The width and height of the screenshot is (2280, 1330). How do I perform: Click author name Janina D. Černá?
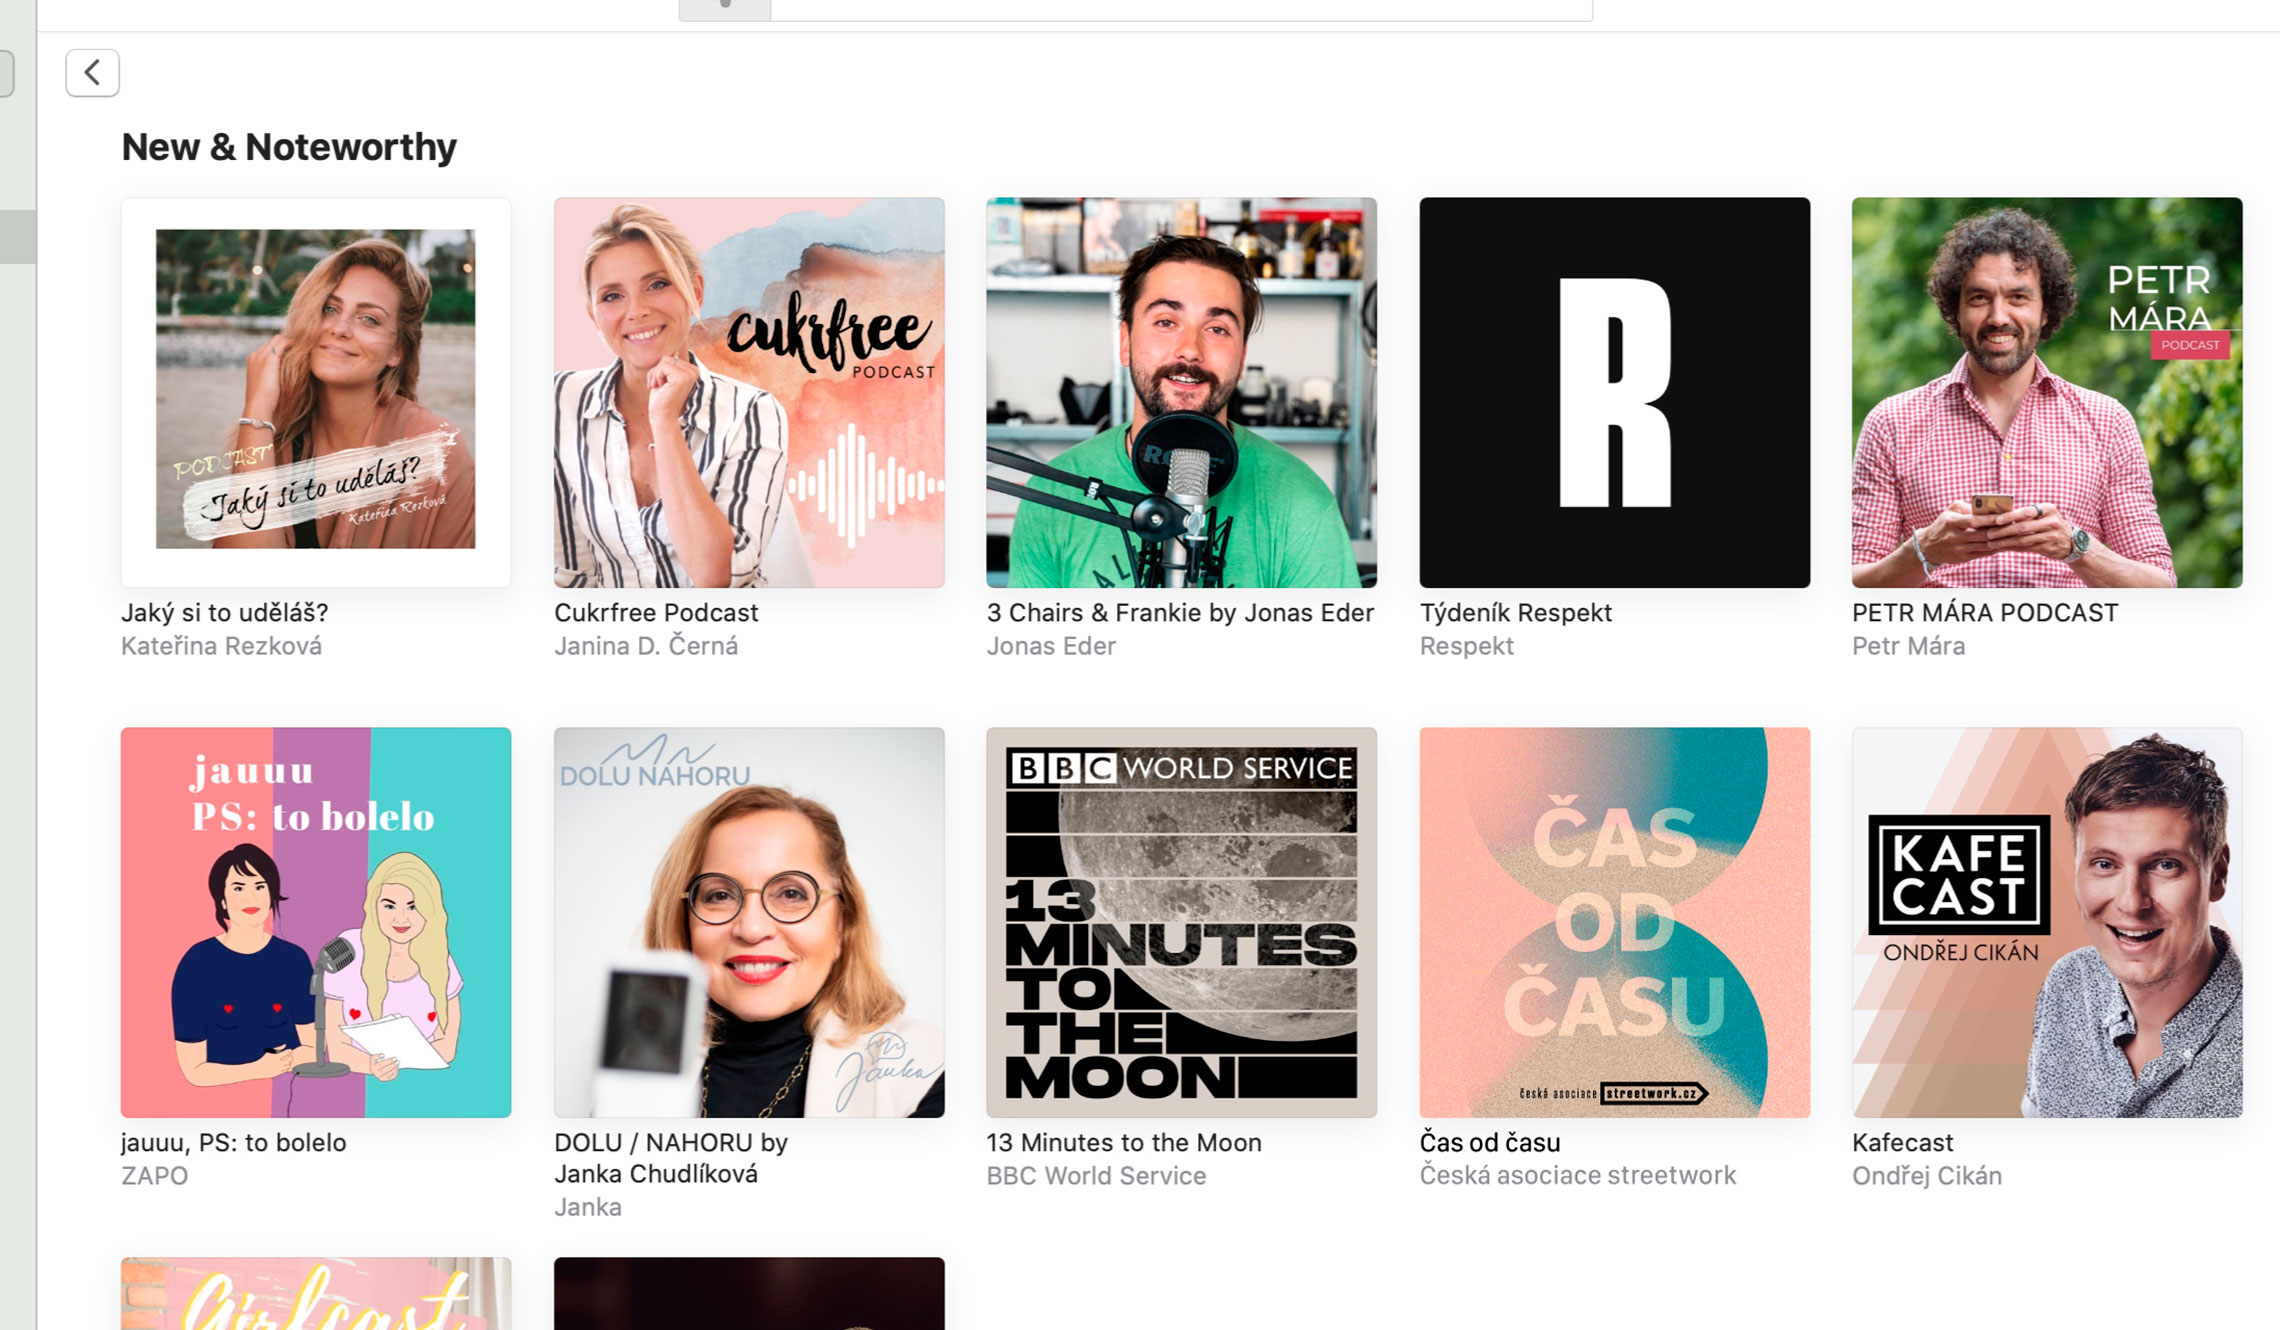click(x=646, y=646)
